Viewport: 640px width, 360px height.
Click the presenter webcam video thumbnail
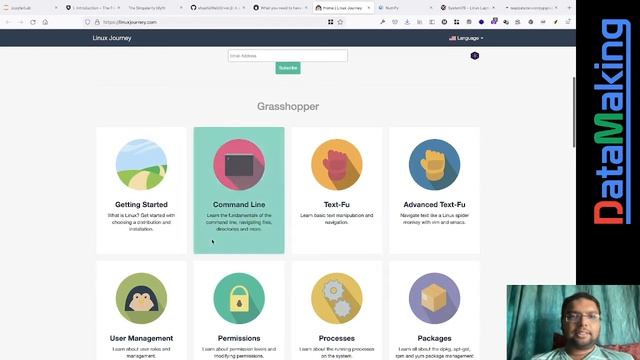coord(573,322)
